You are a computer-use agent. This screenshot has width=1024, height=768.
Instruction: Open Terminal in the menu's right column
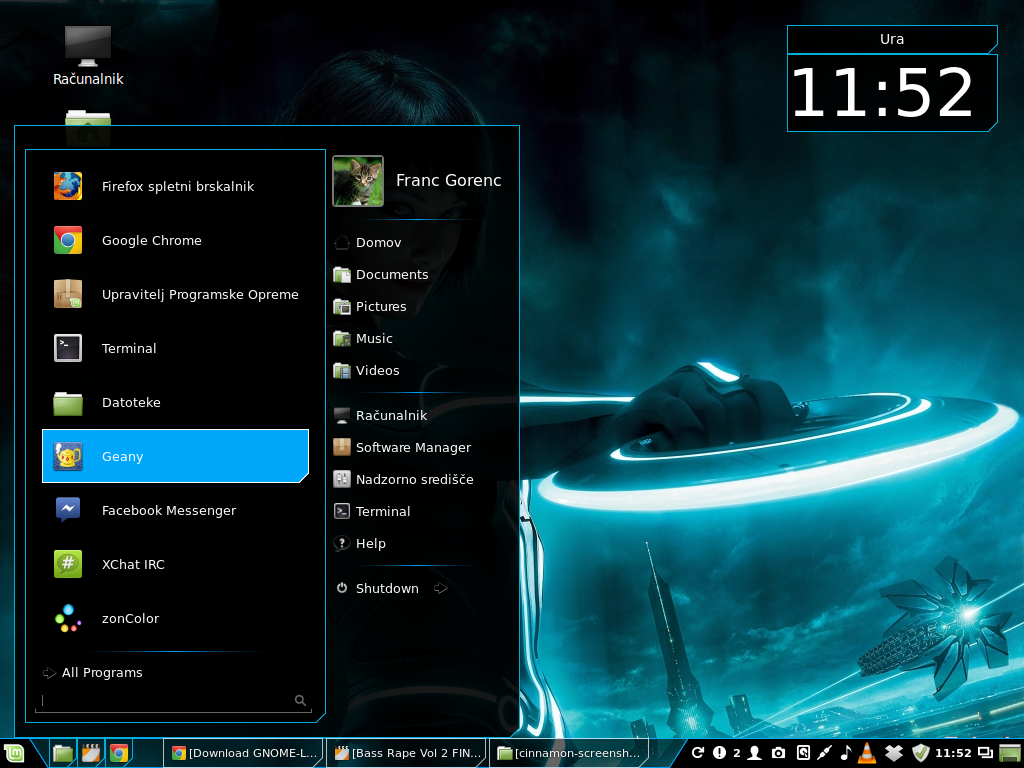(372, 511)
